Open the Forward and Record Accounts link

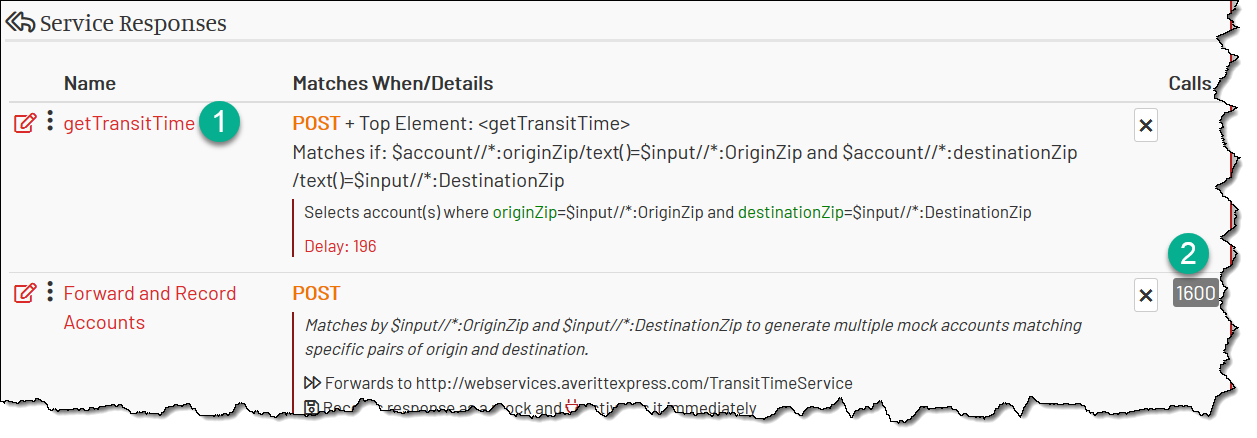(150, 308)
